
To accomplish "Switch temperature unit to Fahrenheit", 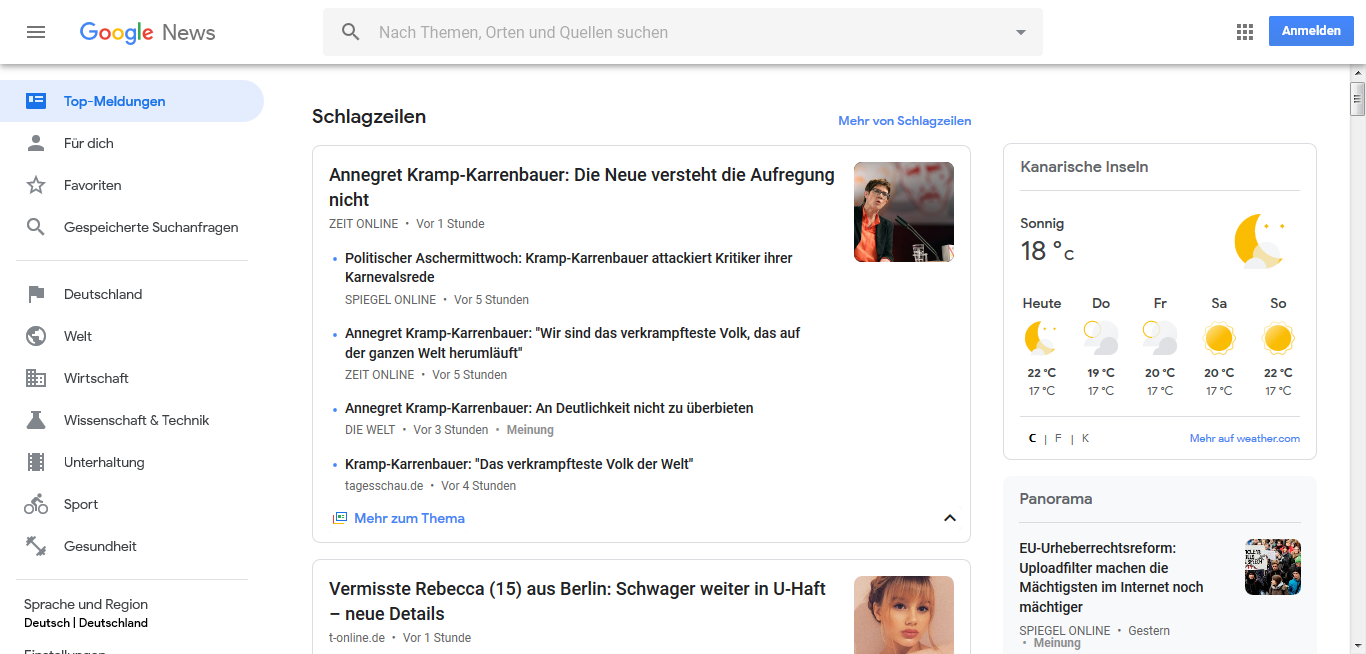I will click(x=1058, y=438).
